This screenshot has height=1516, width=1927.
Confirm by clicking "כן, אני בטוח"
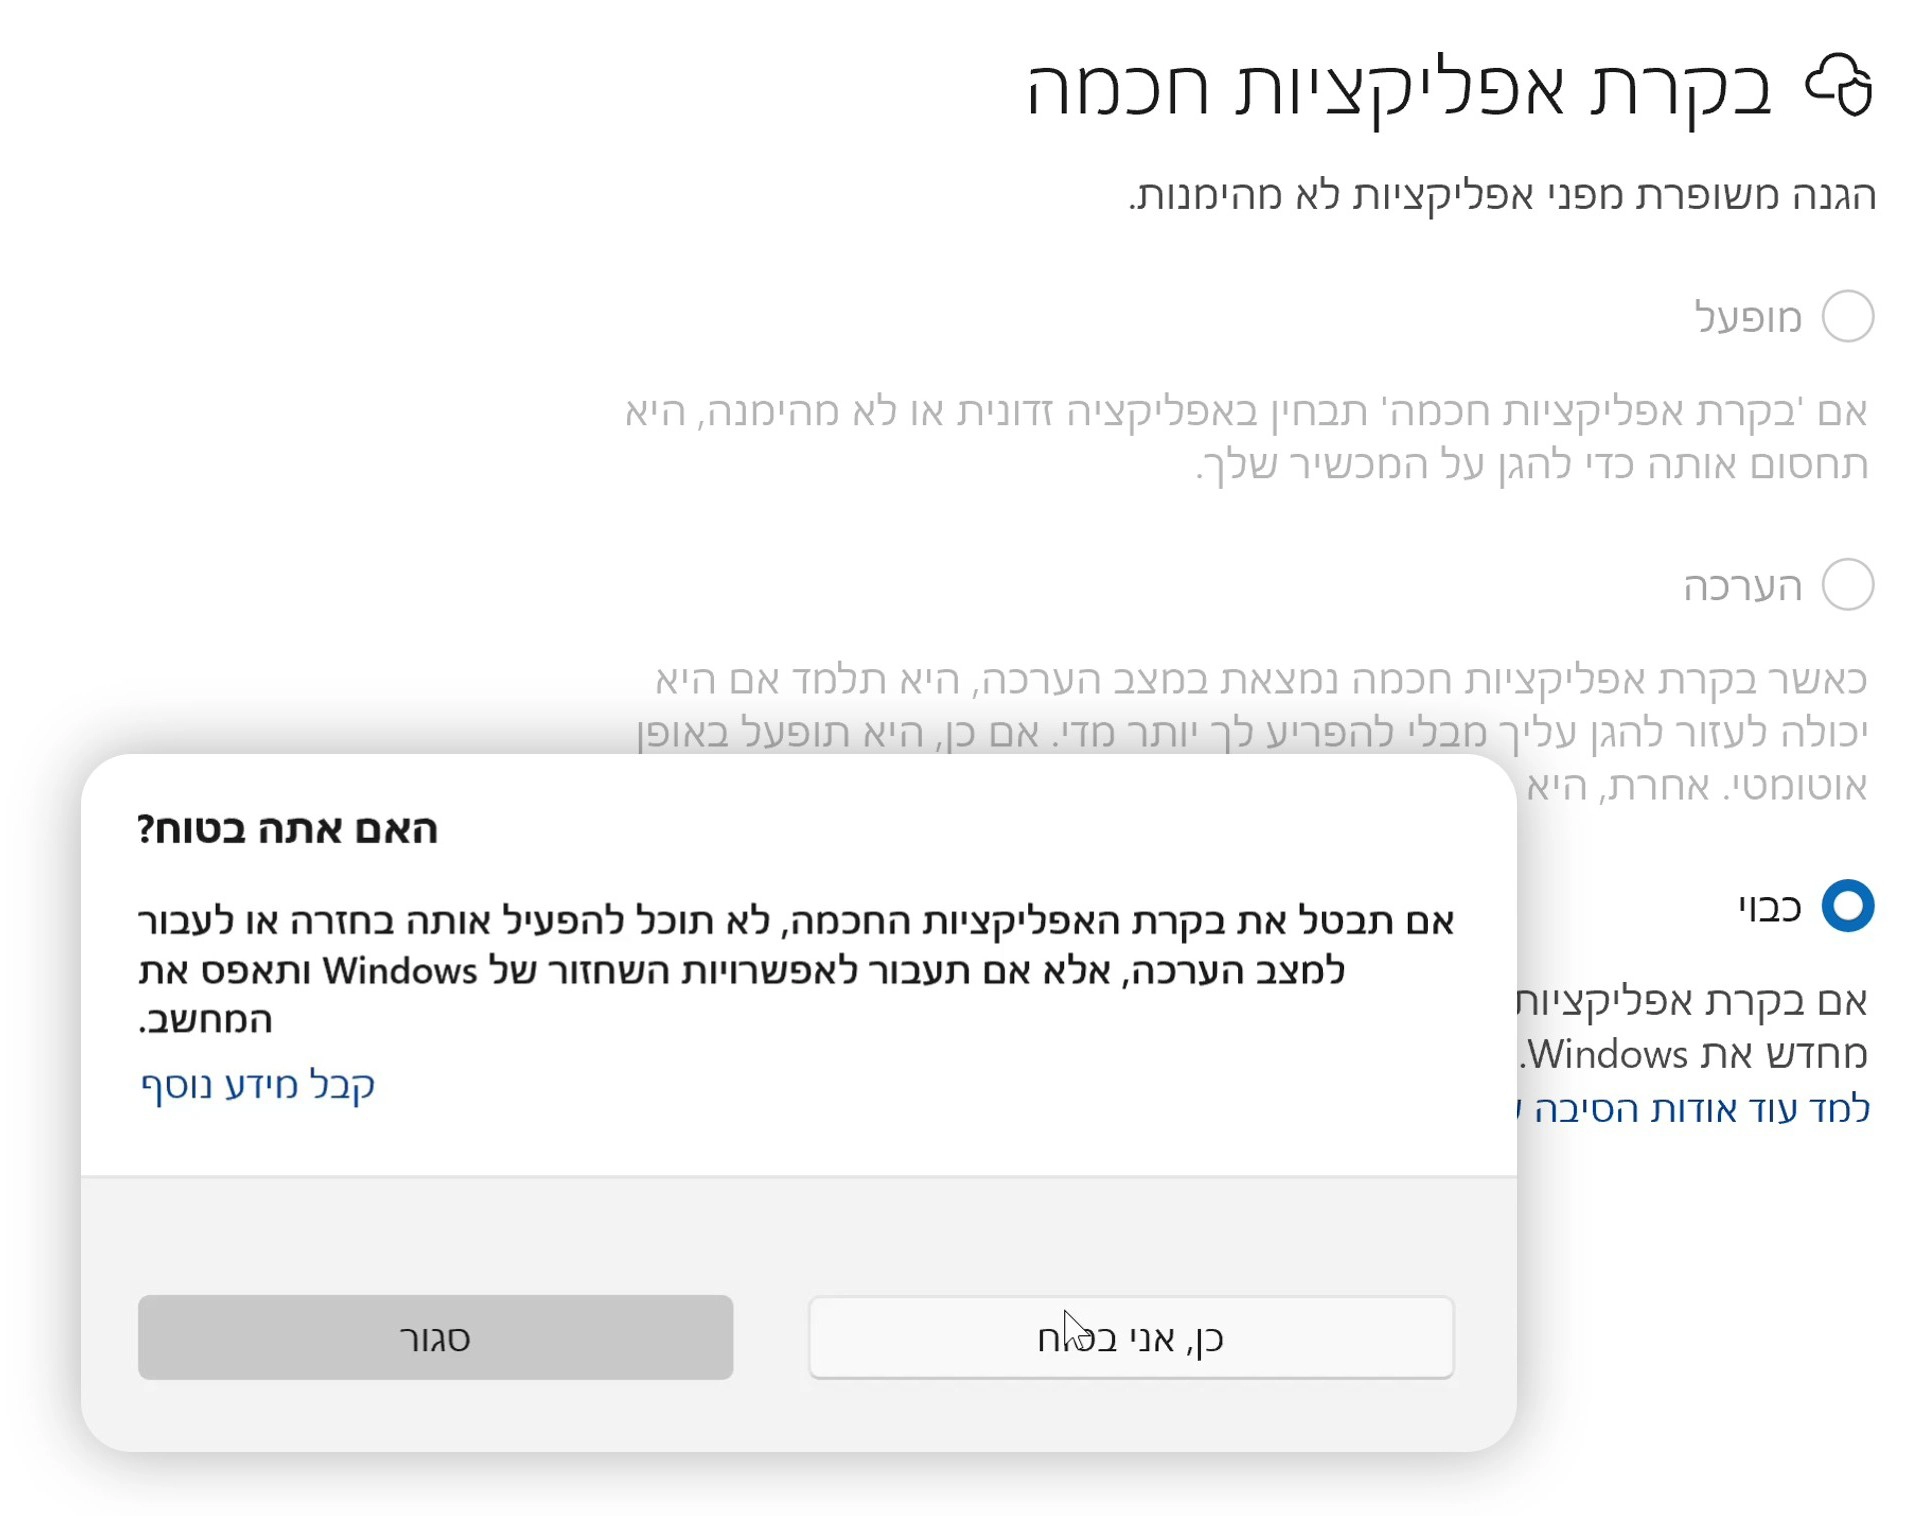(1131, 1337)
